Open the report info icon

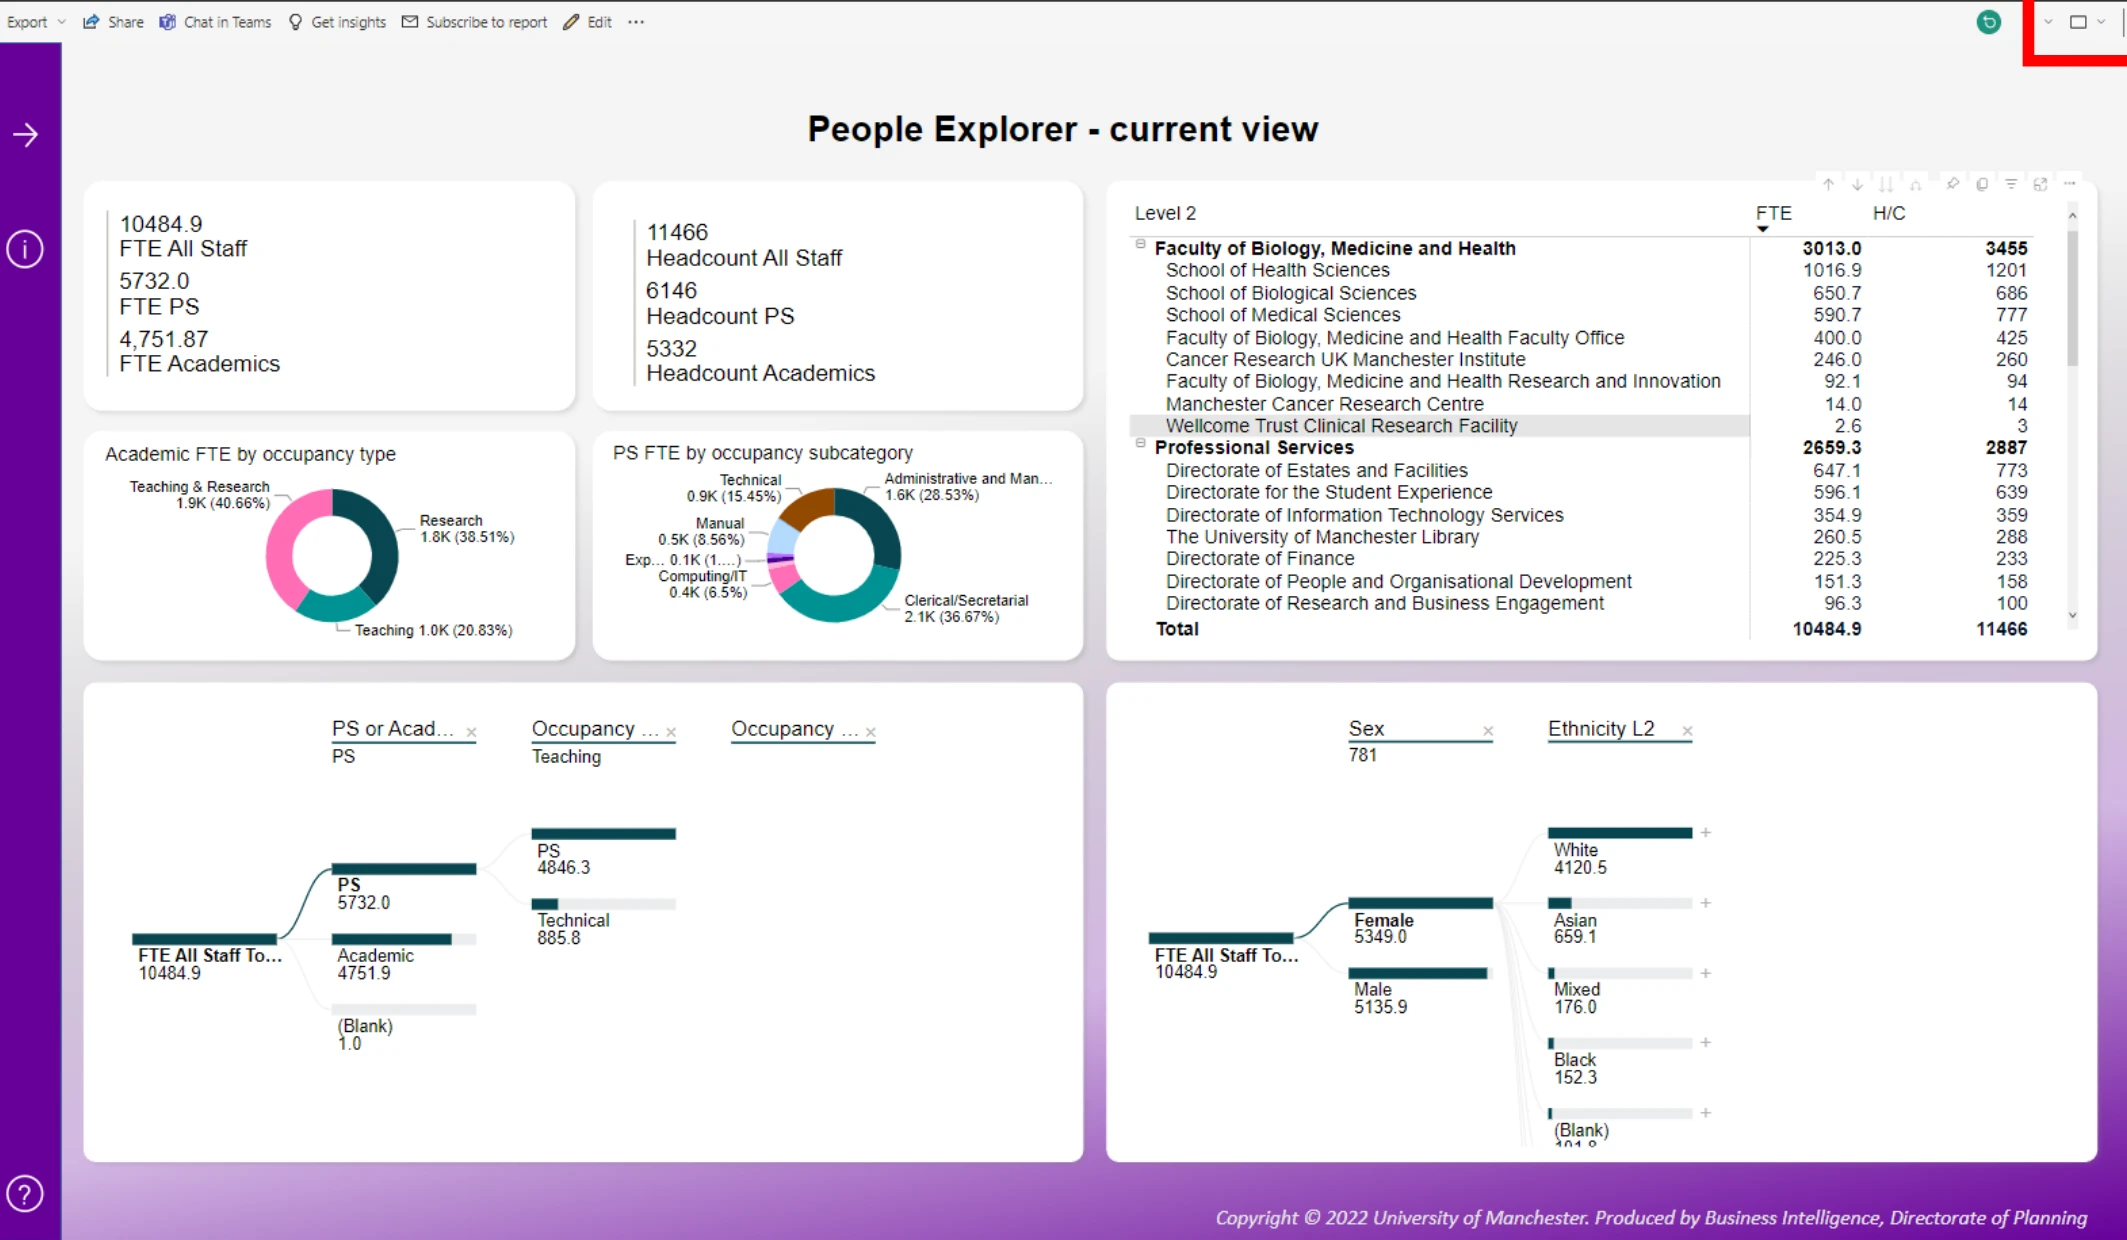[x=25, y=249]
